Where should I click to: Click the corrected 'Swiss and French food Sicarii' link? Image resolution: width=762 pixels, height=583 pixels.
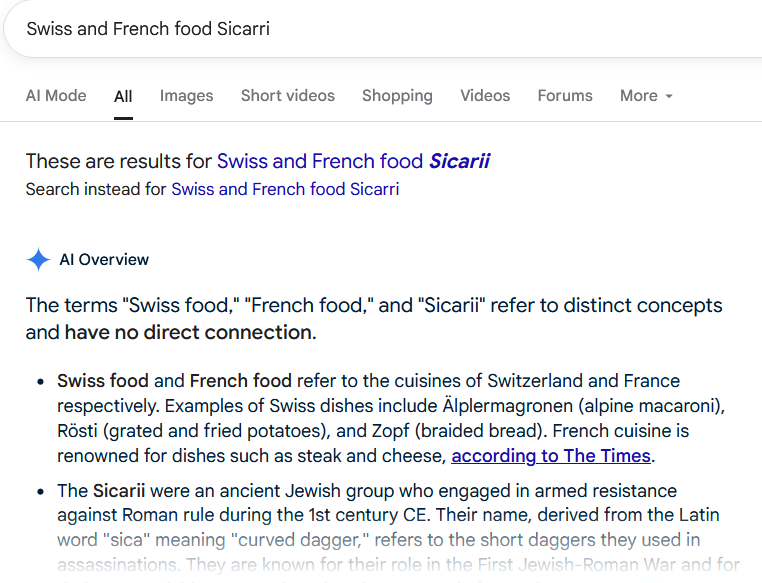click(353, 161)
